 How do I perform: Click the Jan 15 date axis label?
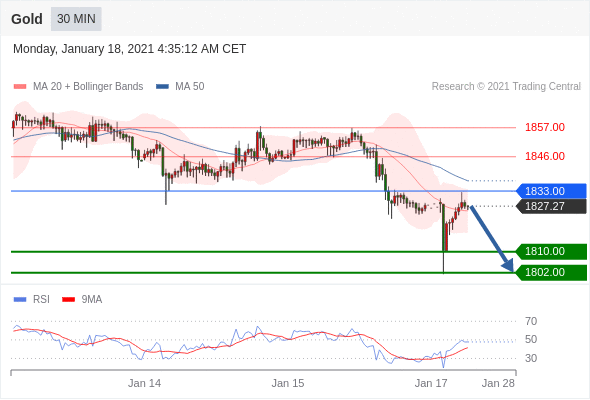coord(288,383)
